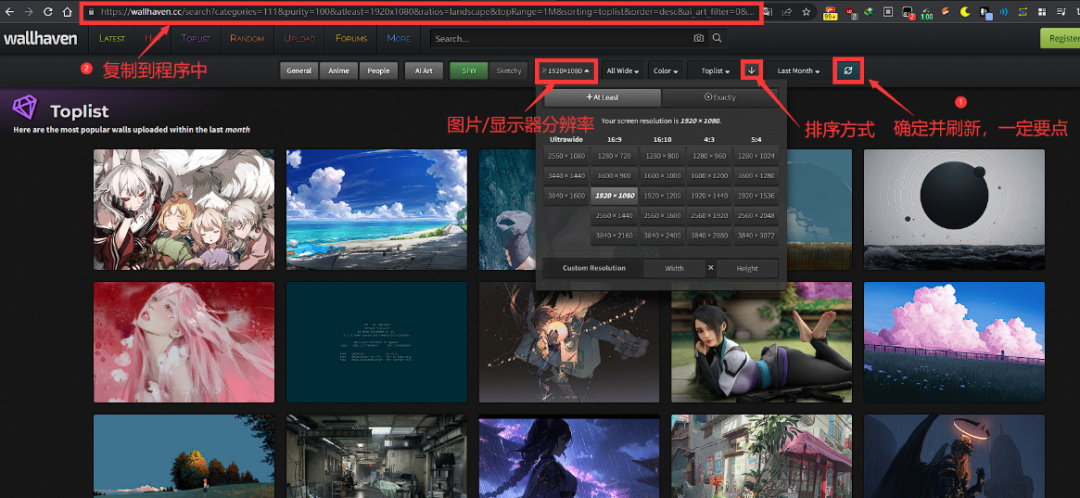Search by image using camera icon
Viewport: 1080px width, 498px height.
tap(698, 39)
